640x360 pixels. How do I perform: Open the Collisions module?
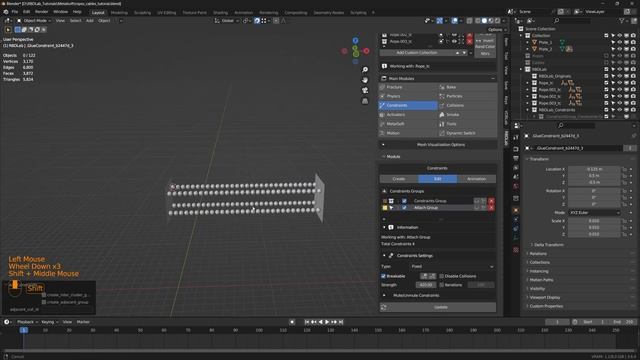468,105
